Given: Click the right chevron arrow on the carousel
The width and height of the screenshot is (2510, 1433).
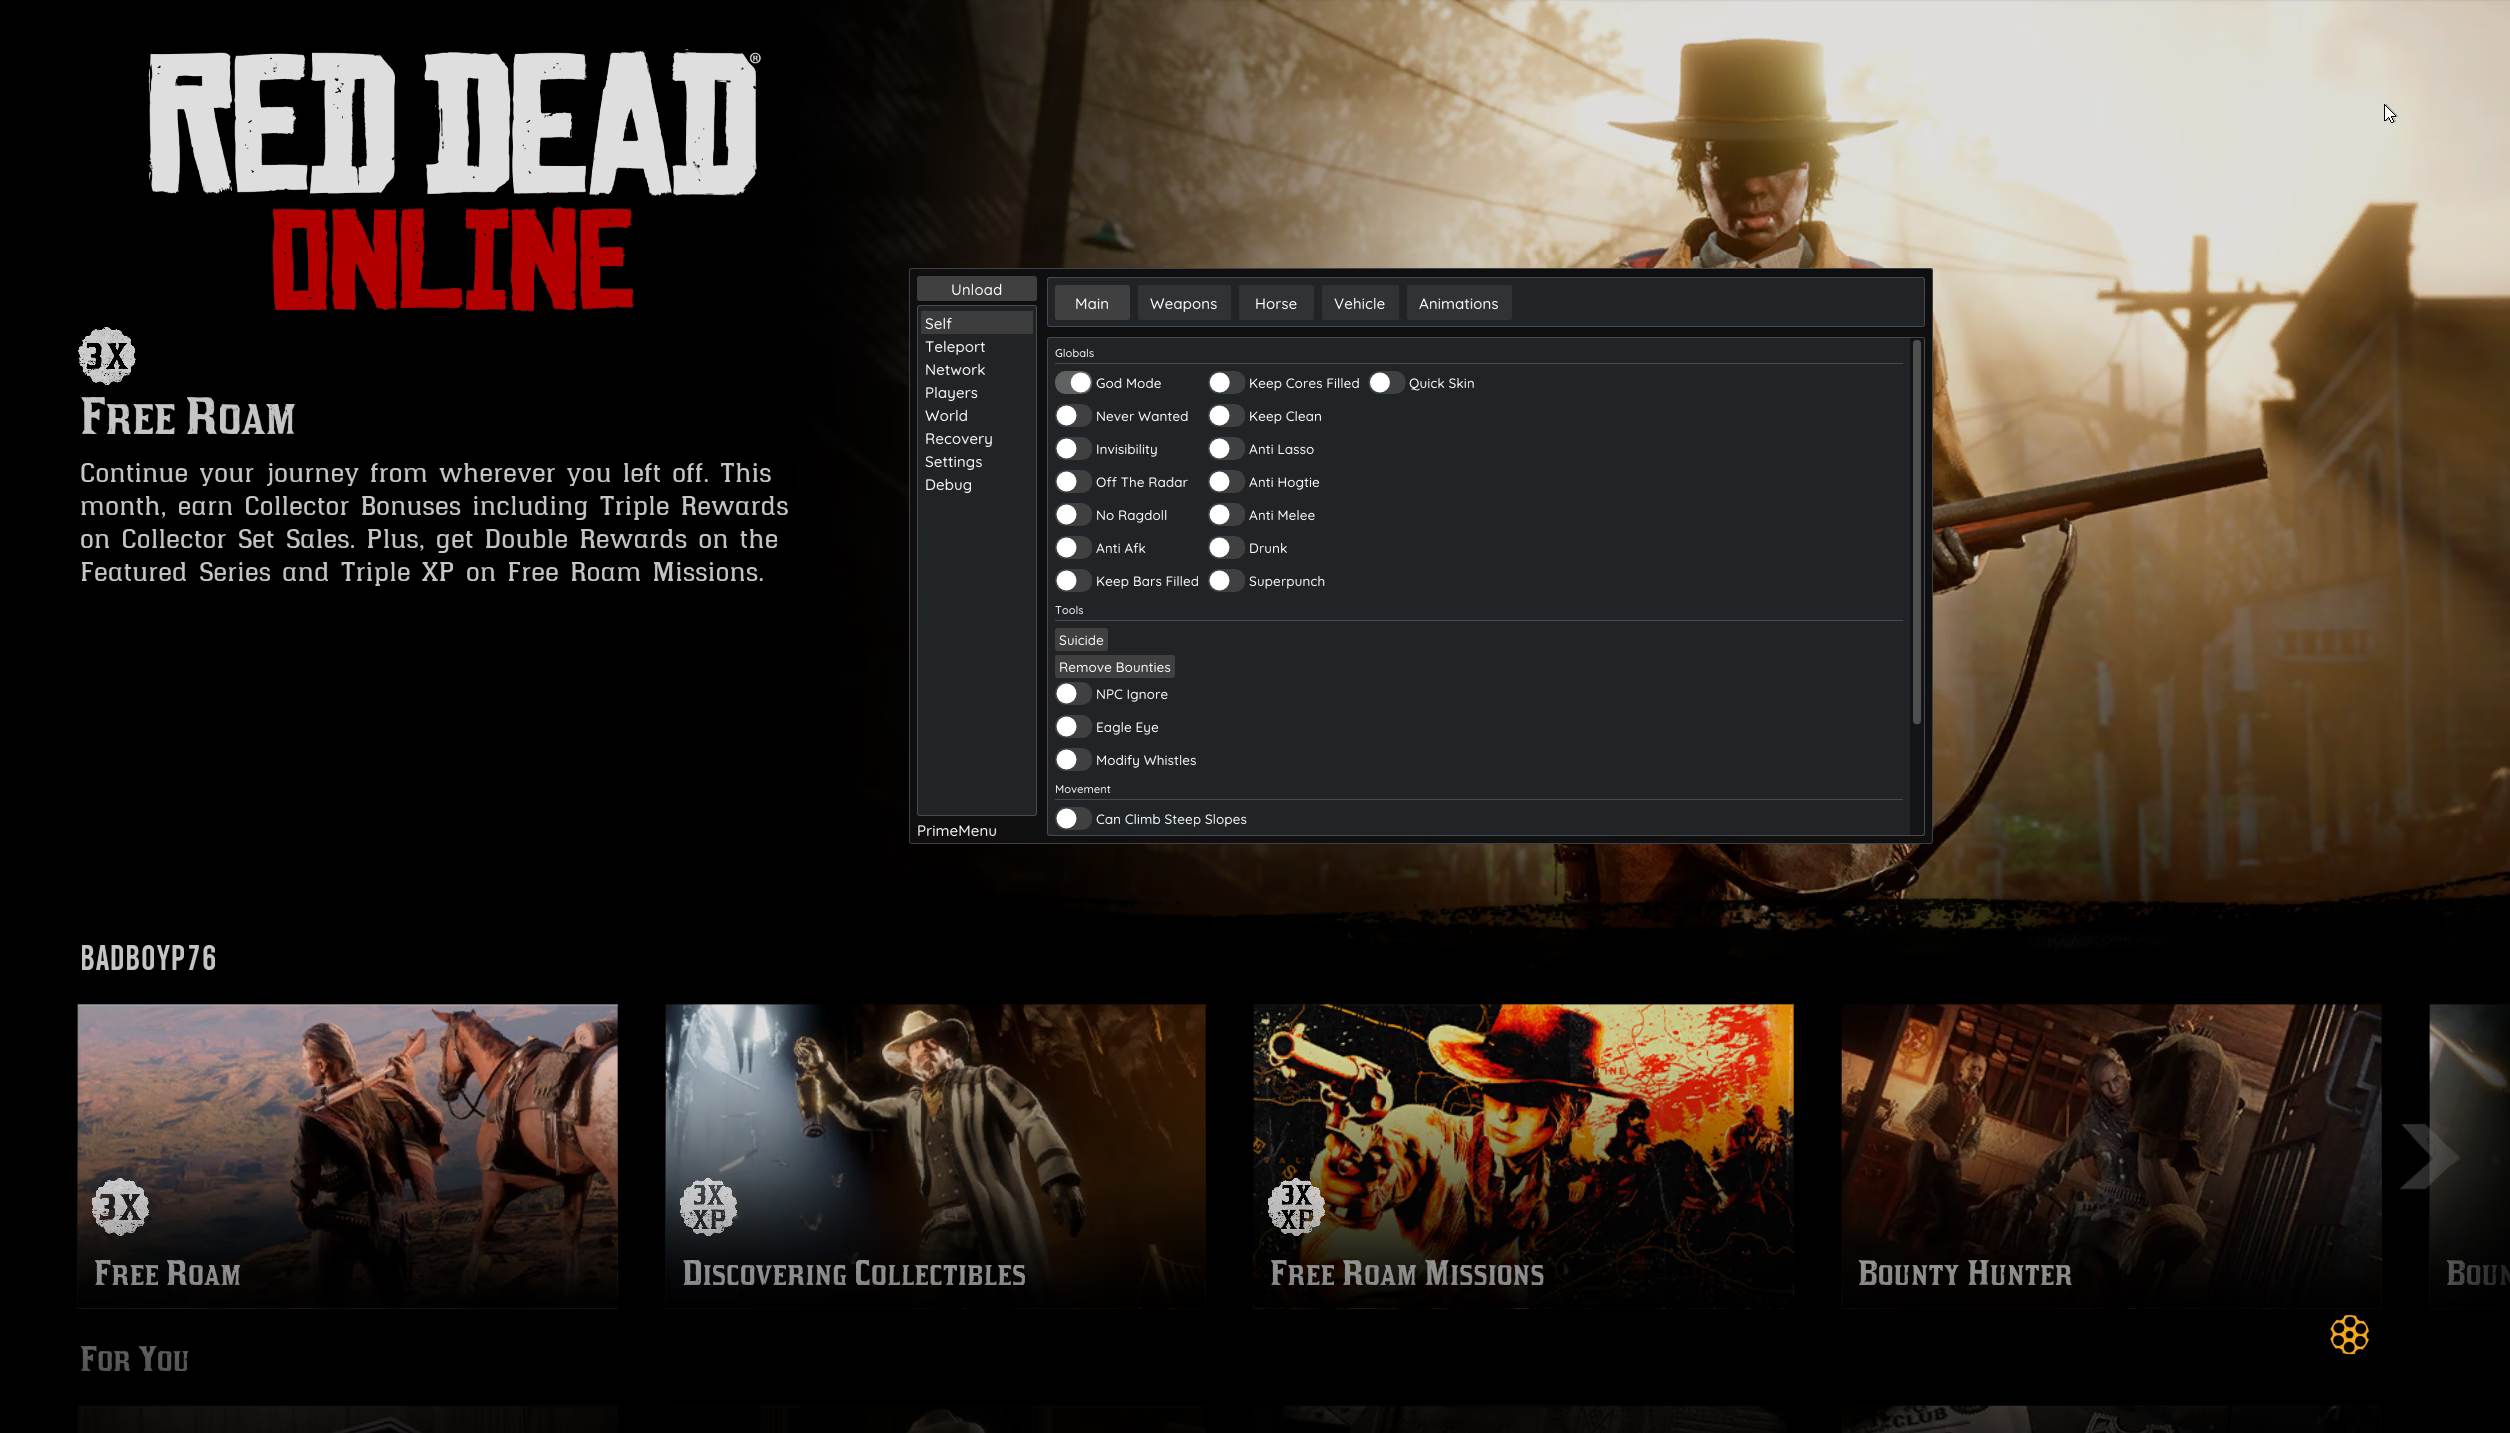Looking at the screenshot, I should [2429, 1156].
